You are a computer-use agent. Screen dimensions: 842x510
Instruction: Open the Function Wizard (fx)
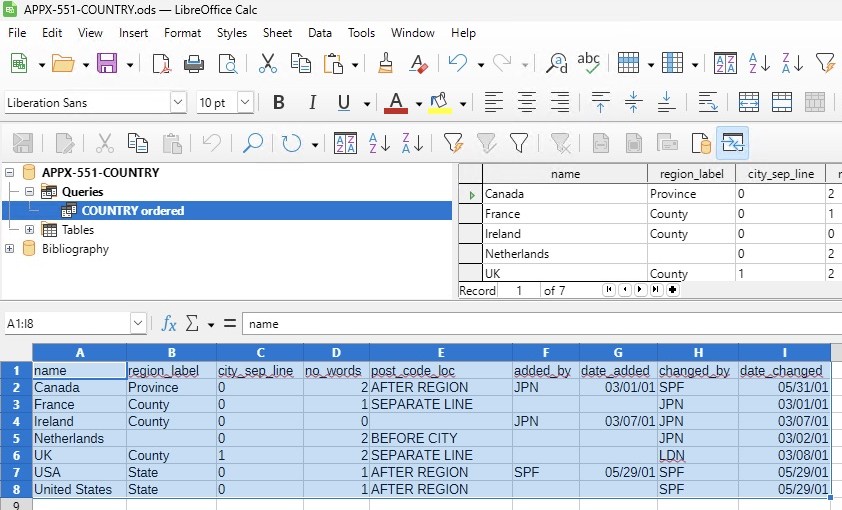[x=169, y=323]
